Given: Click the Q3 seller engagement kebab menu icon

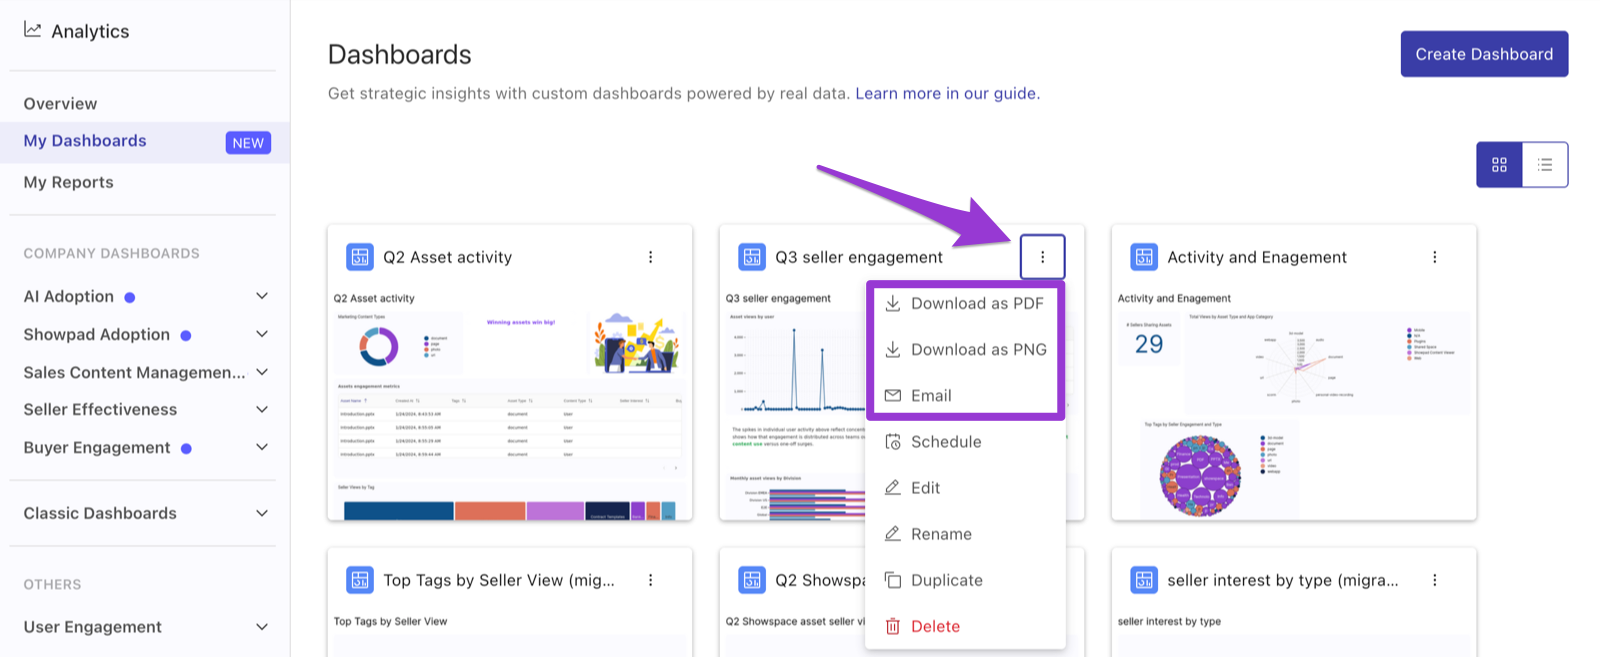Looking at the screenshot, I should click(1042, 257).
